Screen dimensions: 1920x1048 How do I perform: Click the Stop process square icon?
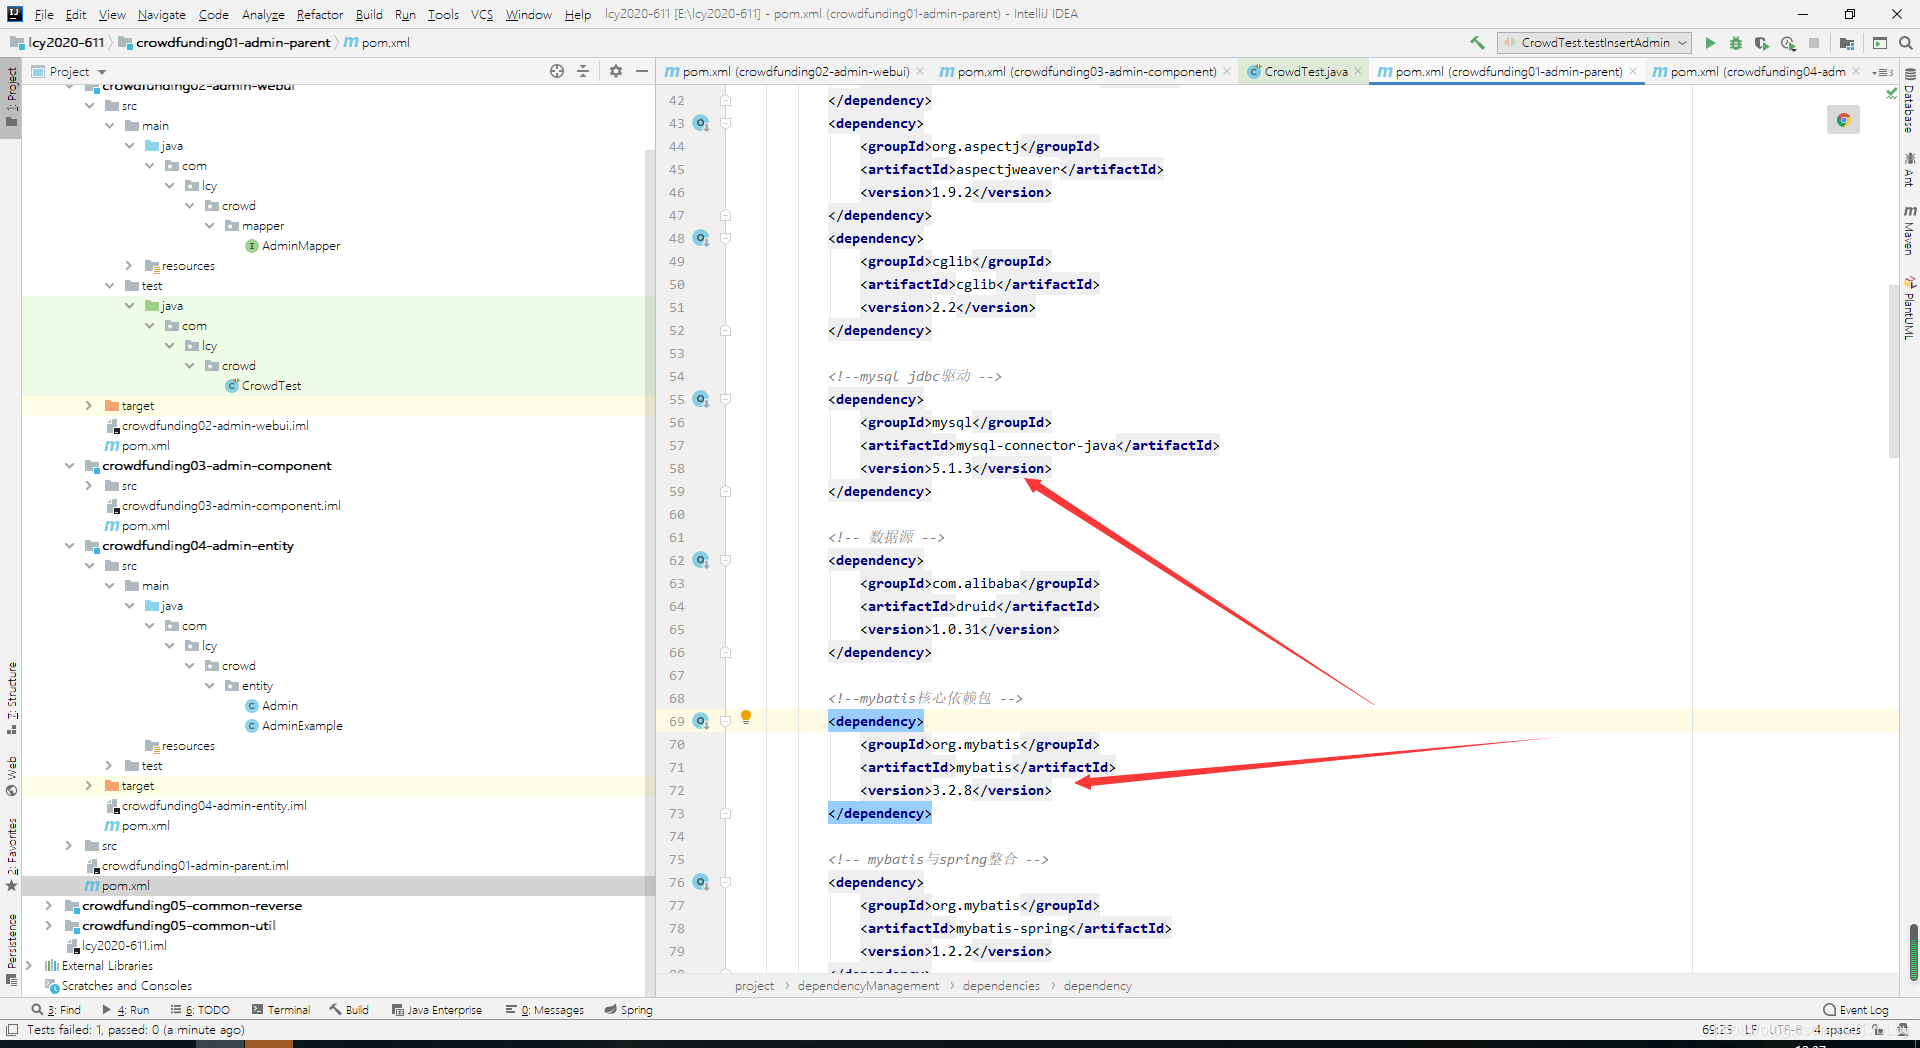pos(1814,43)
